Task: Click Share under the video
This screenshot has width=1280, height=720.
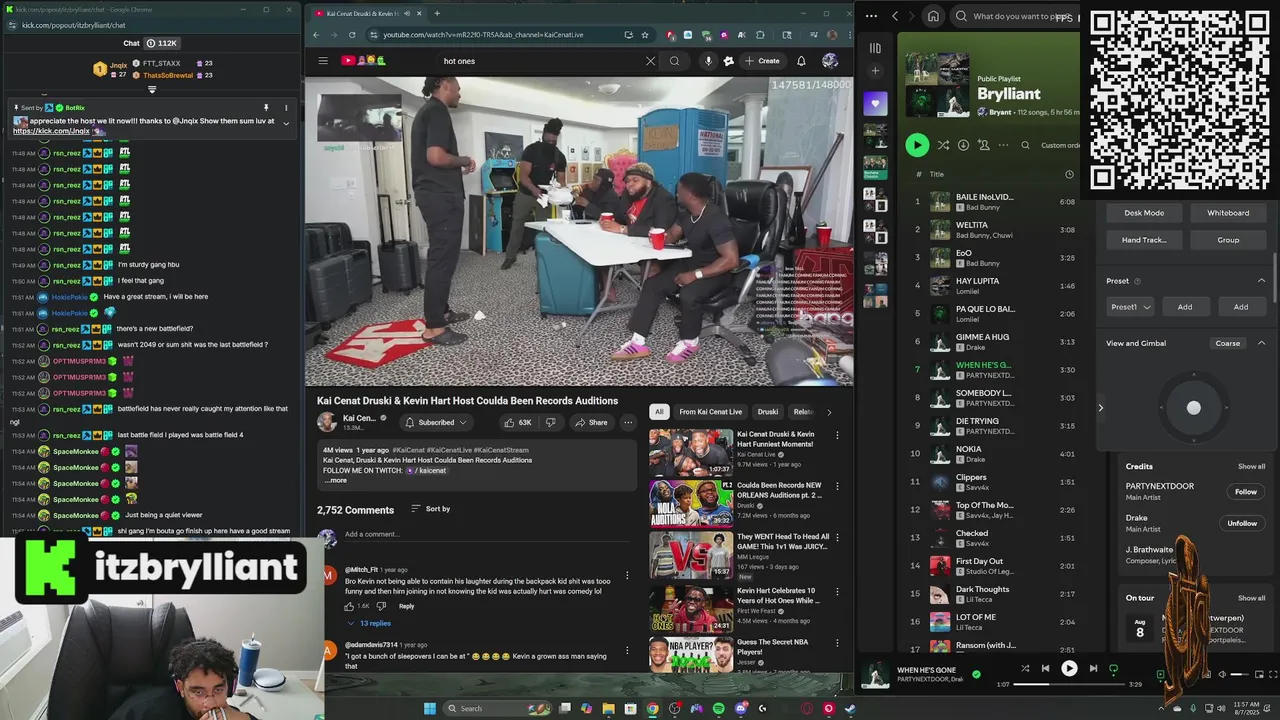Action: click(x=591, y=422)
